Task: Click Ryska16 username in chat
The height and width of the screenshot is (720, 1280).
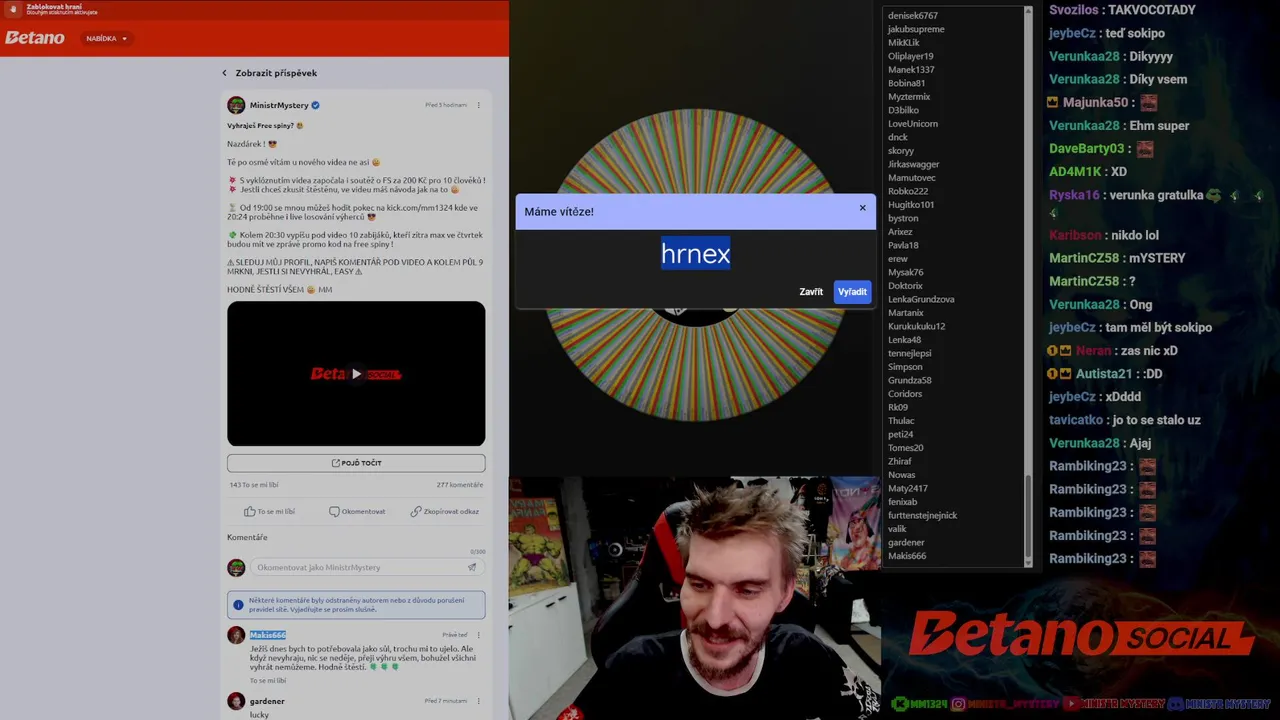Action: pyautogui.click(x=1074, y=195)
